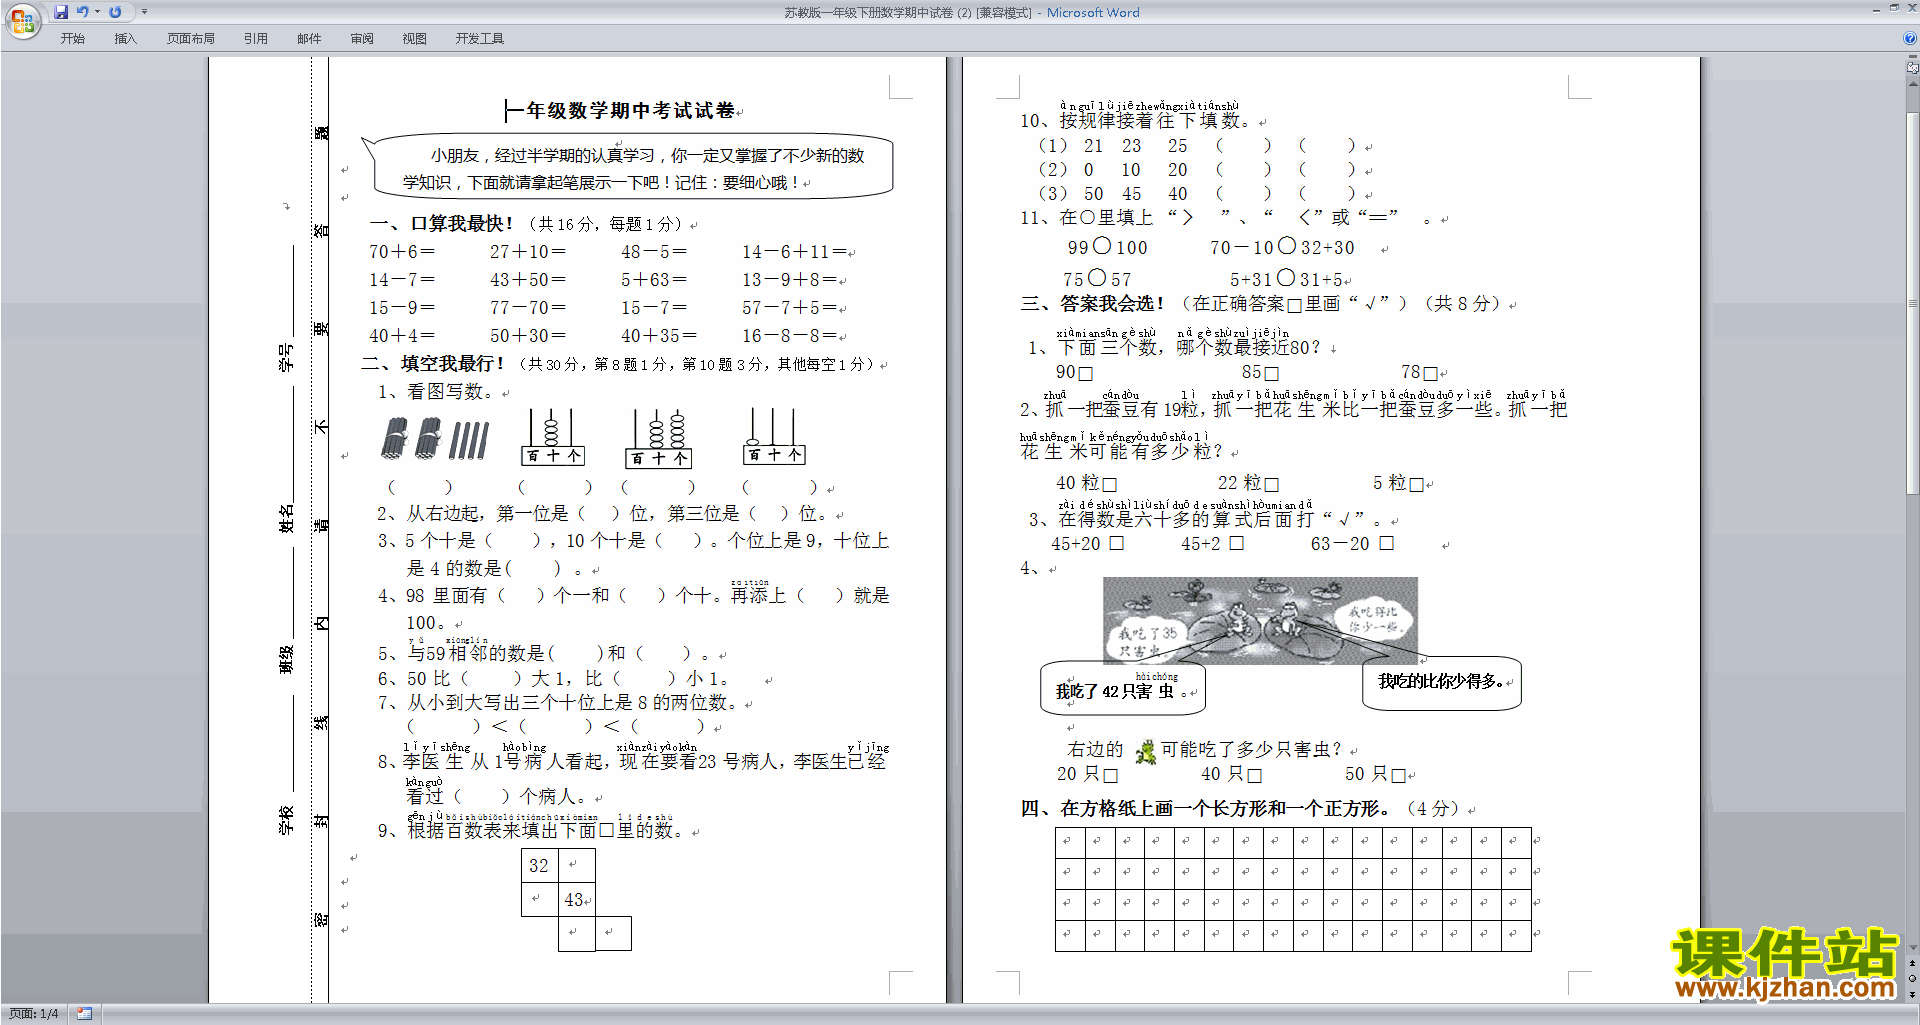
Task: Click the Save icon in quick access toolbar
Action: pyautogui.click(x=61, y=12)
